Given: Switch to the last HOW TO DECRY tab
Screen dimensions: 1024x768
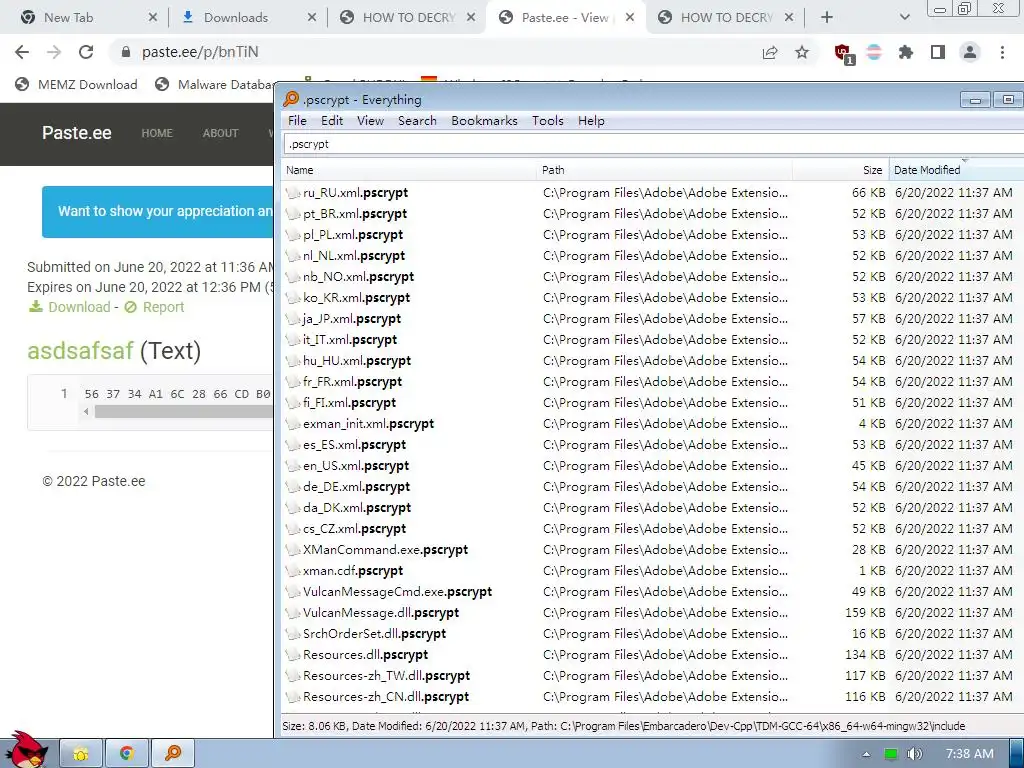Looking at the screenshot, I should pos(727,18).
